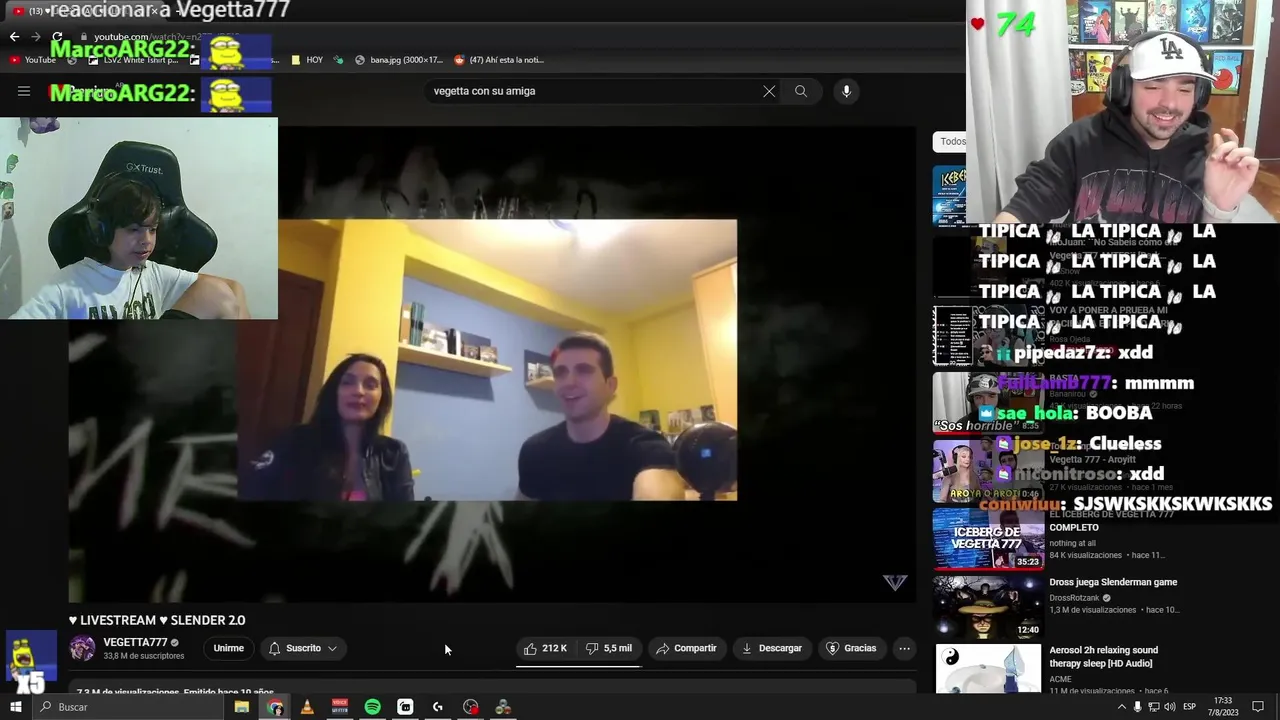Screen dimensions: 1280x720
Task: Reload the page
Action: (x=57, y=37)
